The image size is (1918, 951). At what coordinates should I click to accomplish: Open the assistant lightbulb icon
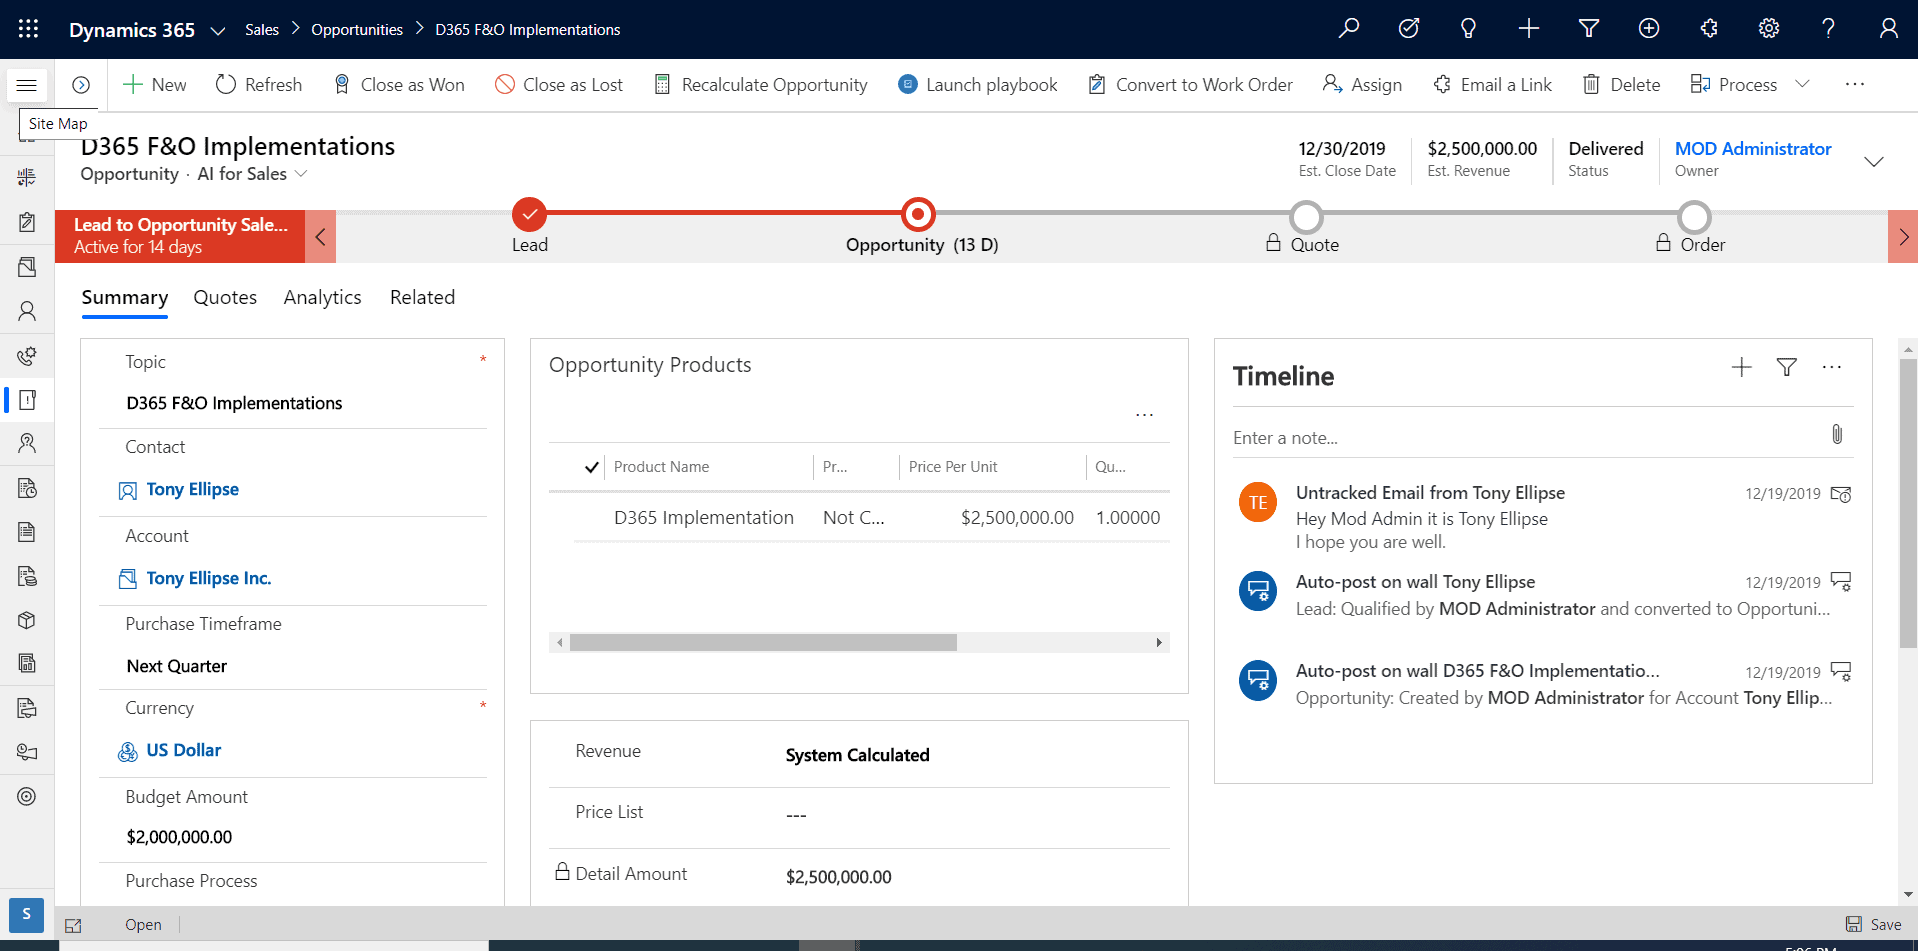coord(1468,28)
